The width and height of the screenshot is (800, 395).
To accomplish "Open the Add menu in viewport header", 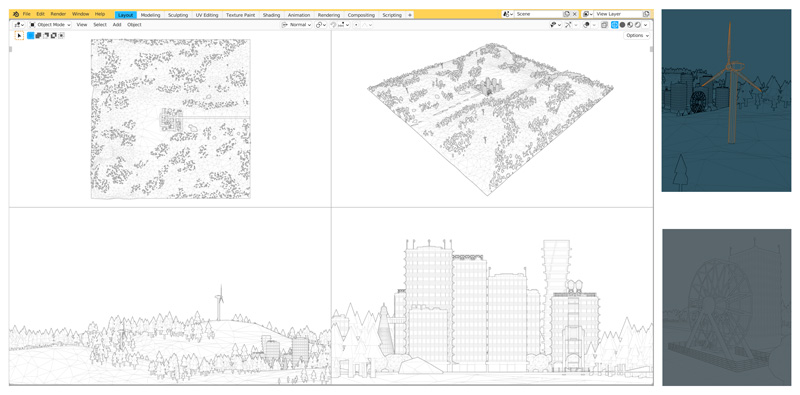I will (117, 24).
